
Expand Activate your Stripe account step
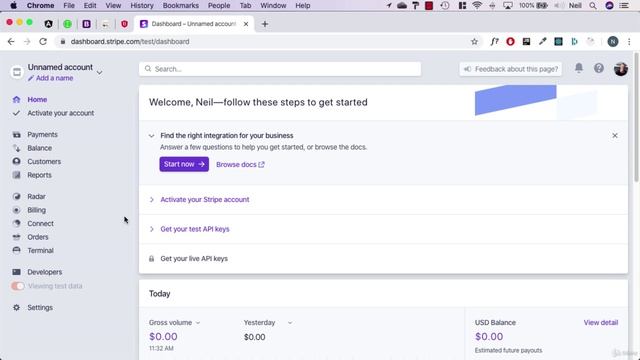[204, 200]
